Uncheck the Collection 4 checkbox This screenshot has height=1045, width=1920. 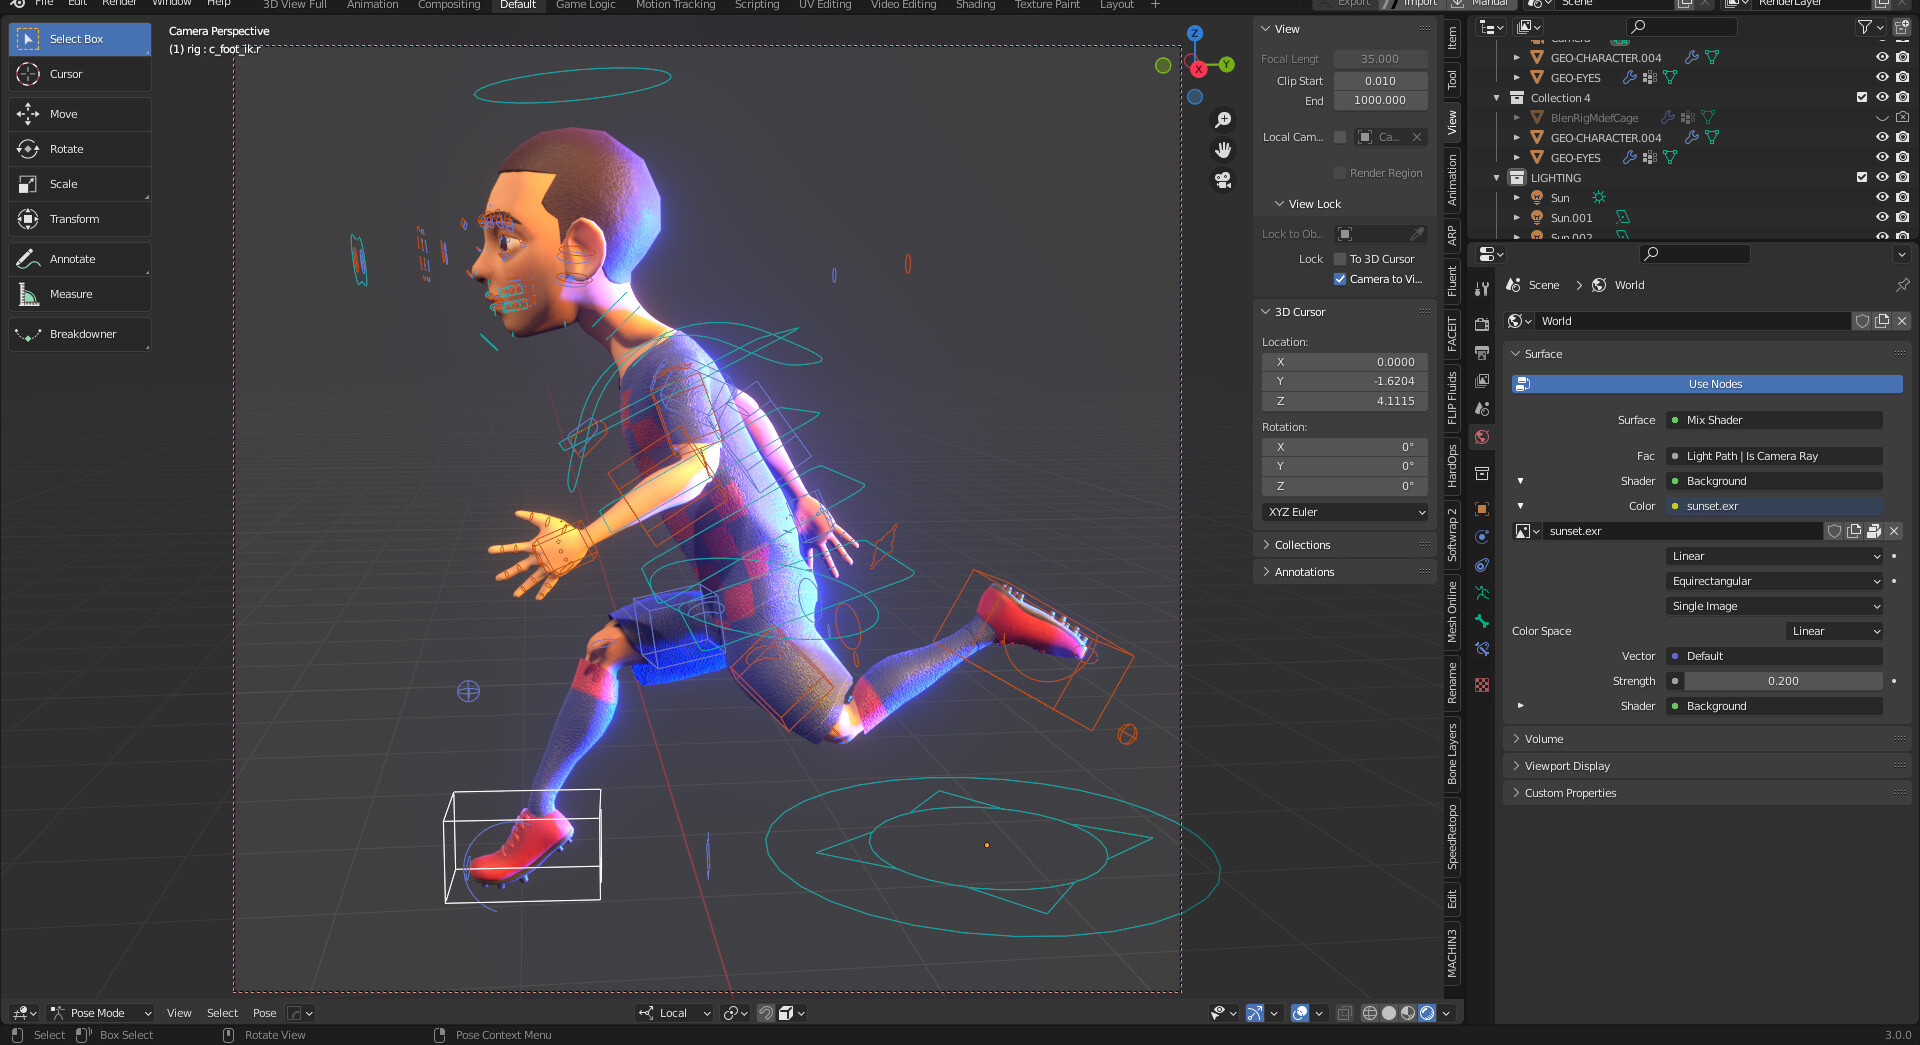[x=1861, y=97]
